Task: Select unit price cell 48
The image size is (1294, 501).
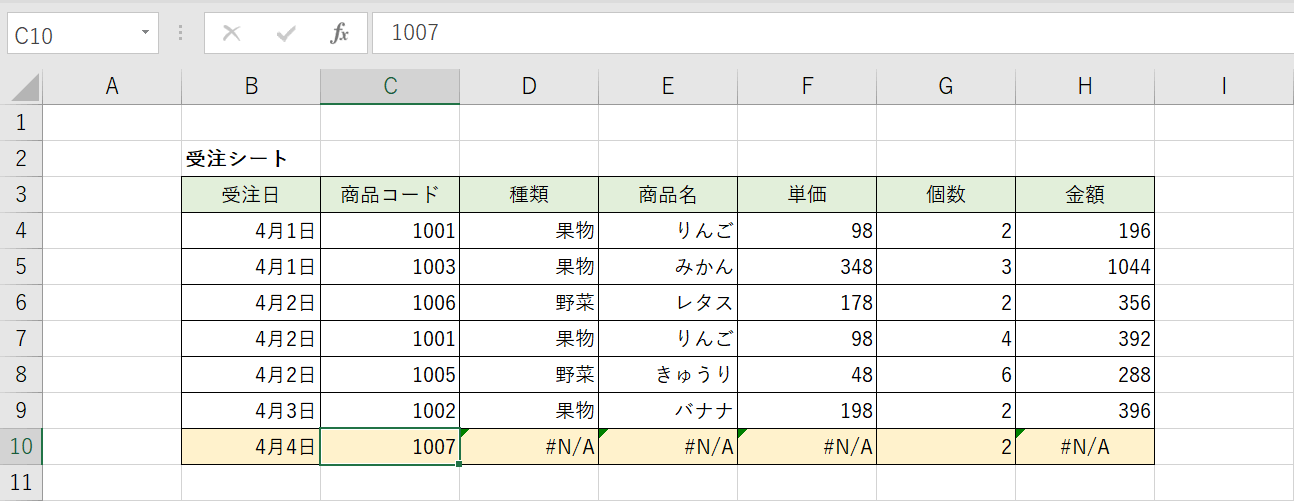Action: [x=807, y=375]
